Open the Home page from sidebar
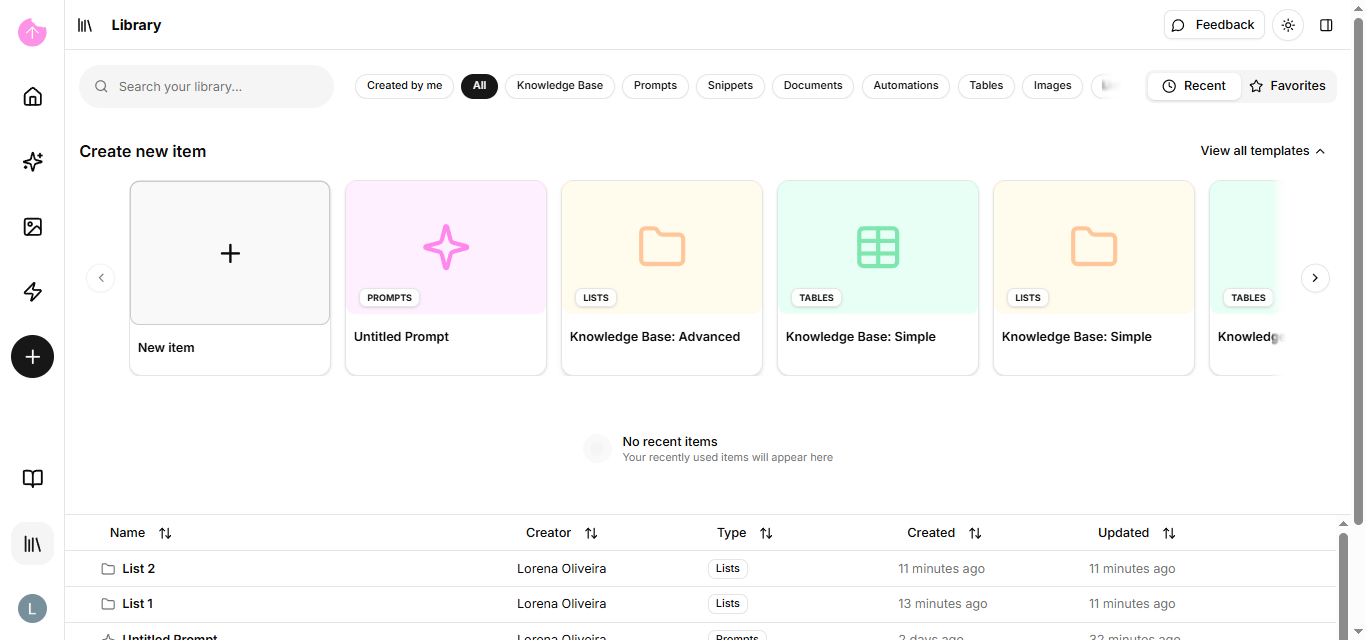This screenshot has width=1366, height=640. click(x=33, y=97)
